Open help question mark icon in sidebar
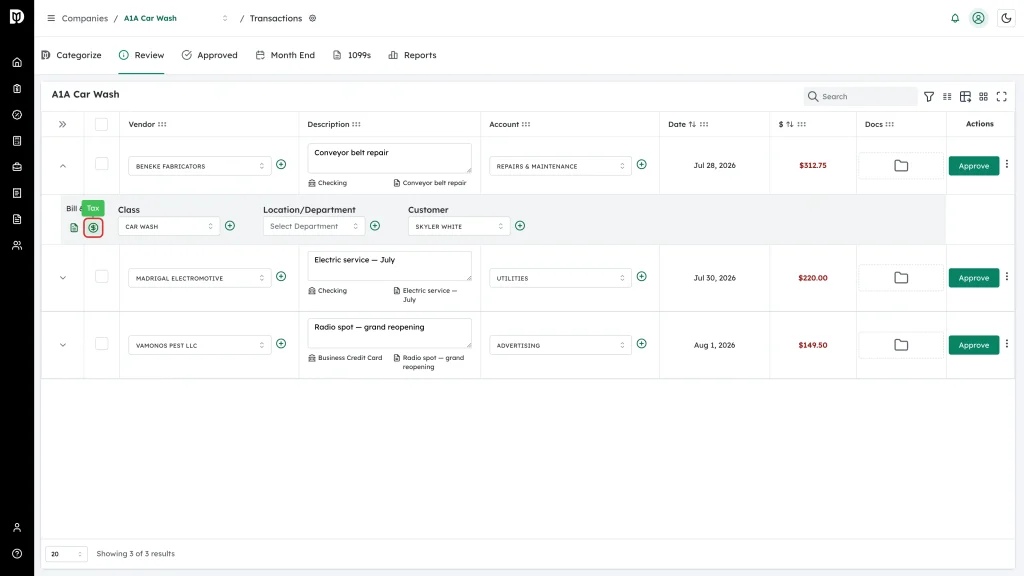This screenshot has height=576, width=1024. point(17,554)
